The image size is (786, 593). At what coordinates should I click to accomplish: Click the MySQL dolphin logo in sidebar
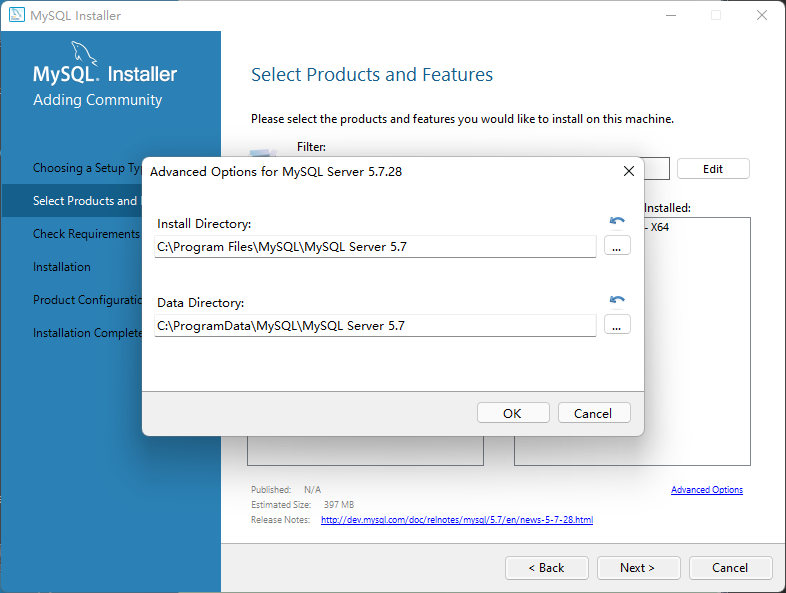[x=83, y=53]
